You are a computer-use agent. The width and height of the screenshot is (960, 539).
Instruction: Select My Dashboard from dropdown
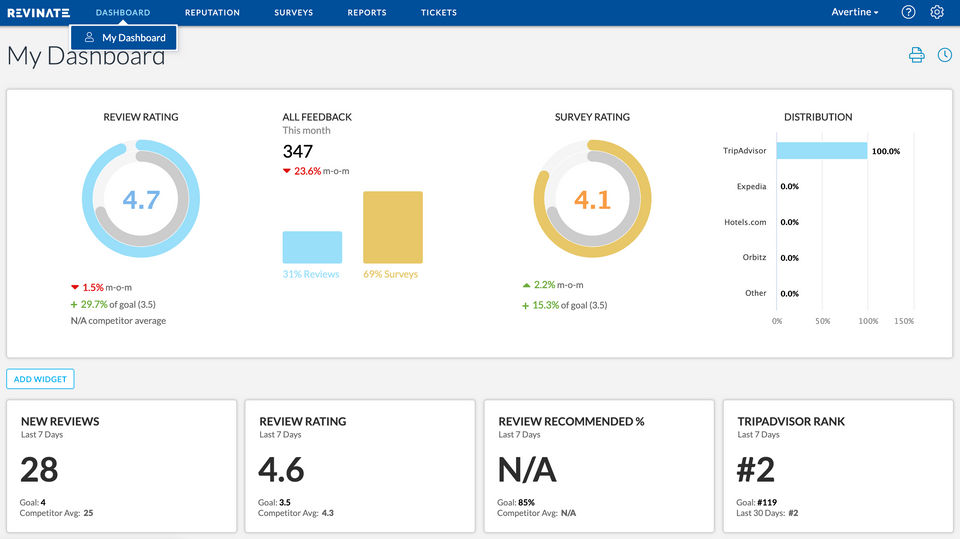tap(133, 38)
